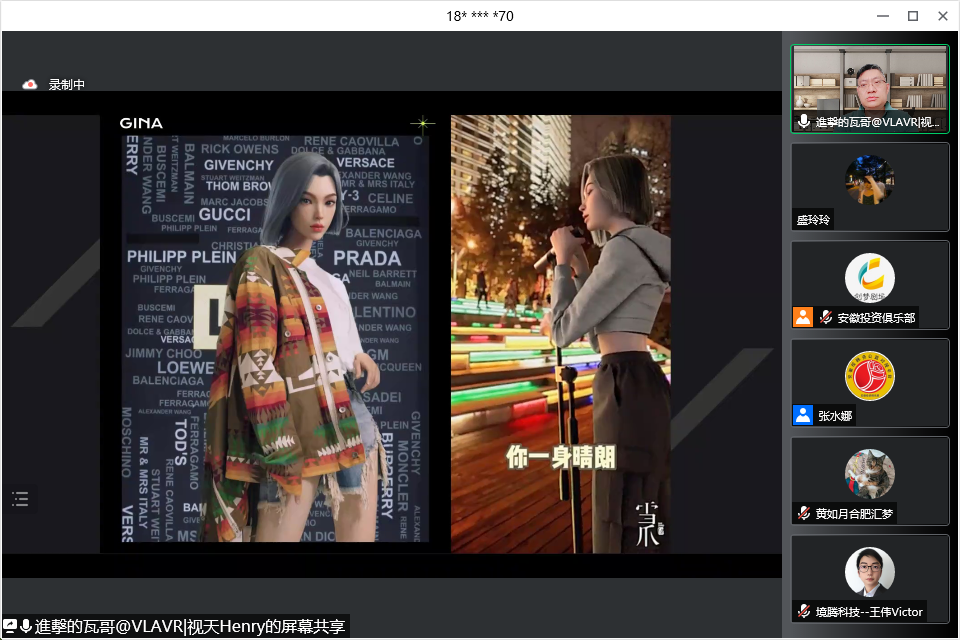This screenshot has width=960, height=640.
Task: Click muted mic icon beside 安徽投资俱乐部
Action: coord(826,317)
